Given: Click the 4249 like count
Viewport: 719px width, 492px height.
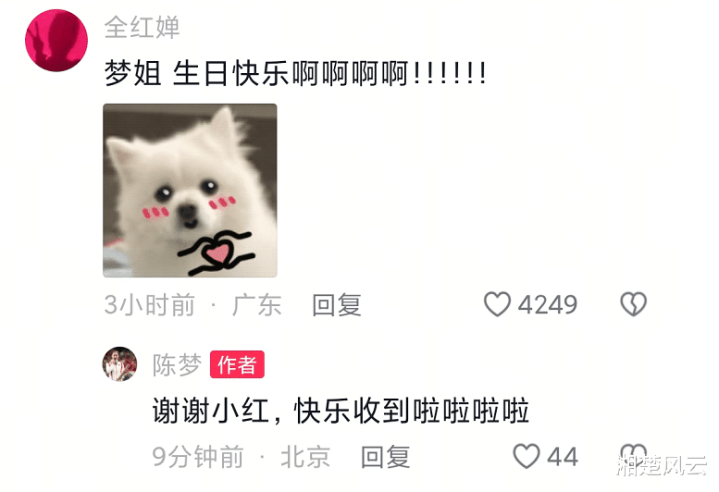Looking at the screenshot, I should 548,305.
